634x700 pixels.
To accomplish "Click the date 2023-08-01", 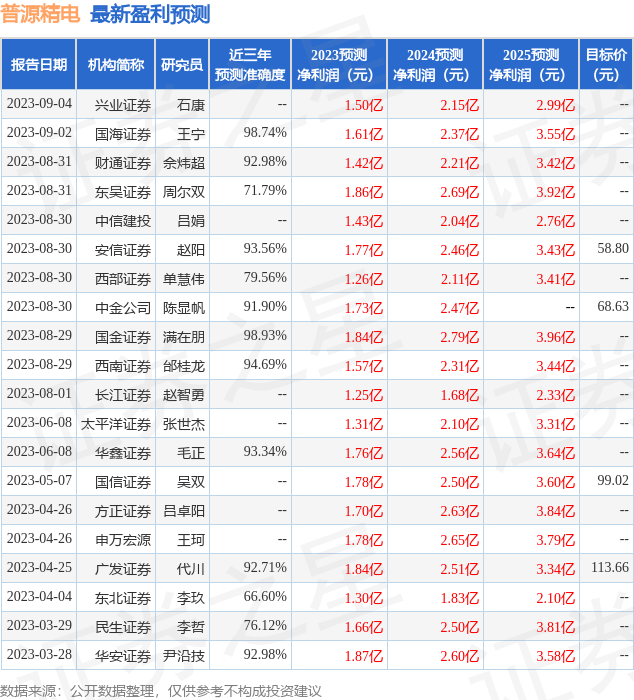I will (39, 394).
